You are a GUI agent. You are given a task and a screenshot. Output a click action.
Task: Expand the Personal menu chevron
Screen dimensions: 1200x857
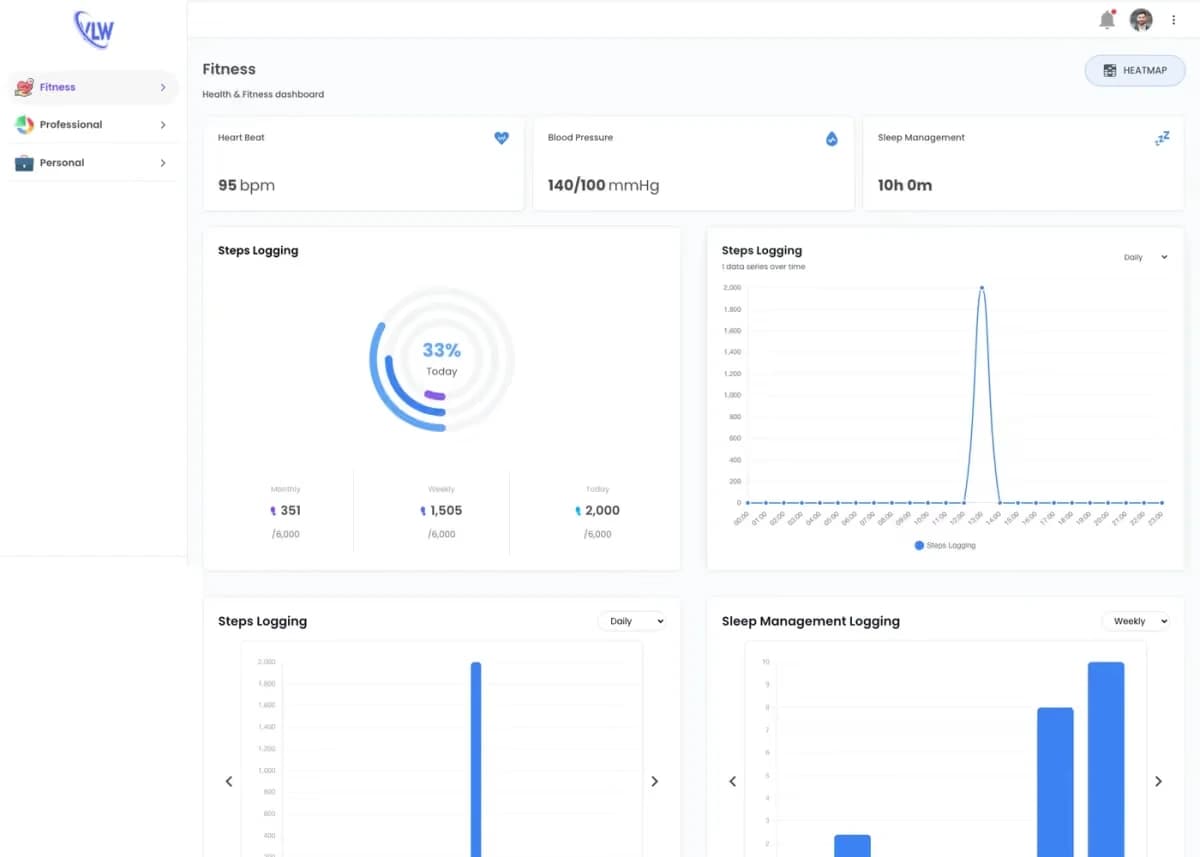click(163, 163)
